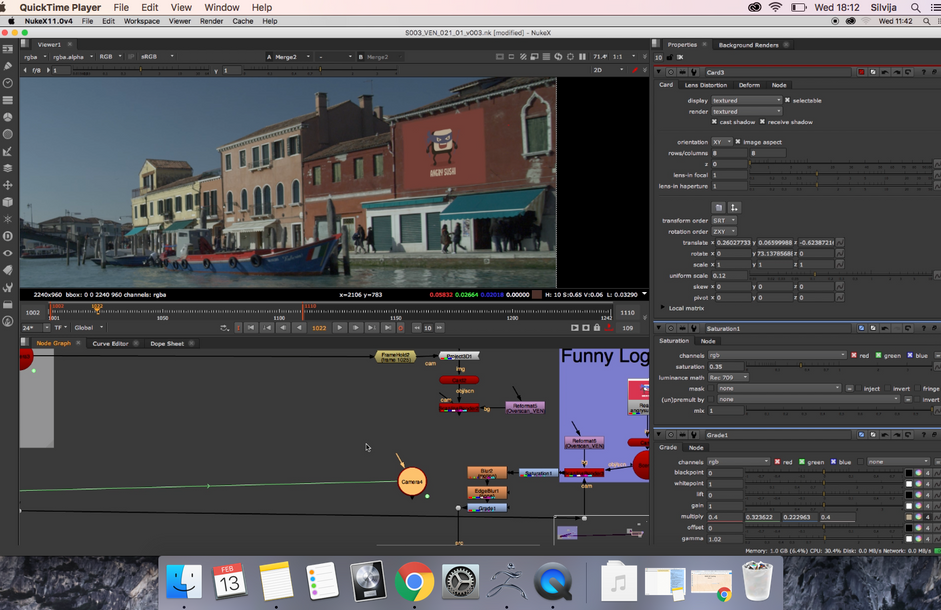Disable the image aspect checkbox
Screen dimensions: 941x610
tap(739, 142)
